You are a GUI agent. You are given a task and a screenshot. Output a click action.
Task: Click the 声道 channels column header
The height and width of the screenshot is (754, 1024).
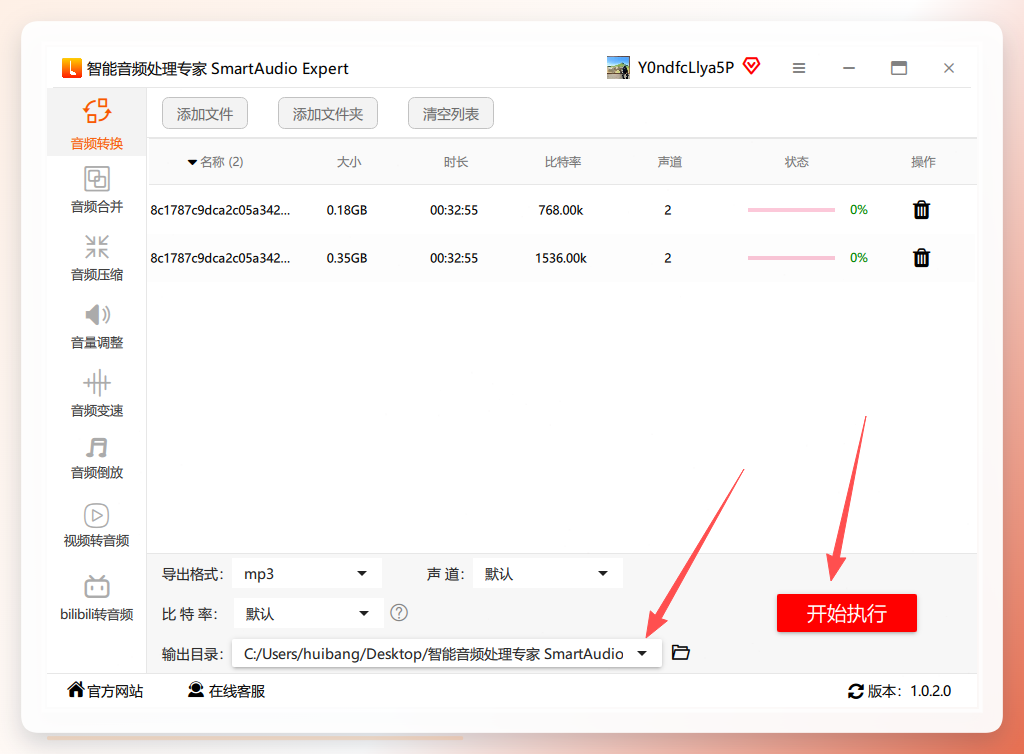(670, 162)
